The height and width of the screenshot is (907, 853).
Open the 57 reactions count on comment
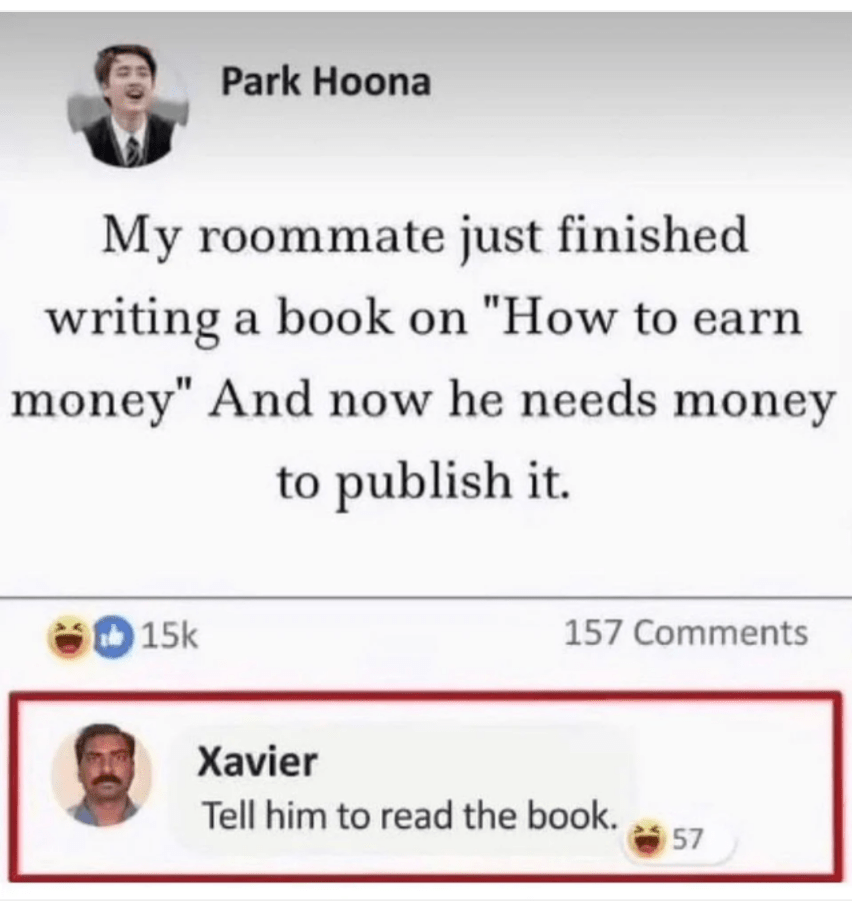coord(688,838)
